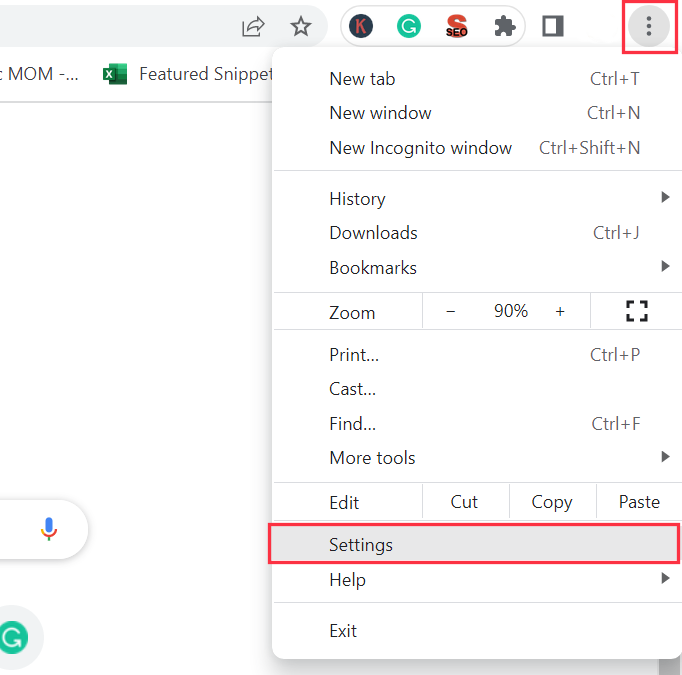
Task: Click the Cut button
Action: (x=465, y=502)
